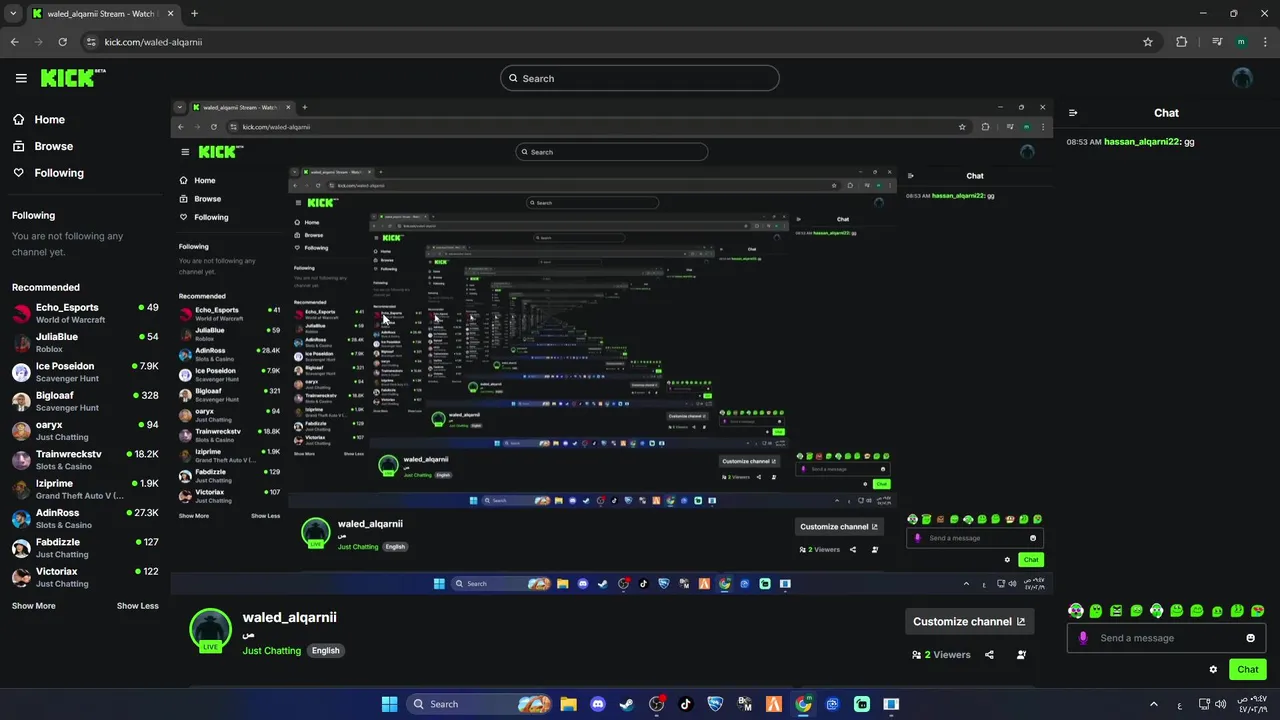Viewport: 1280px width, 720px height.
Task: Open TikTok from taskbar
Action: pyautogui.click(x=686, y=704)
